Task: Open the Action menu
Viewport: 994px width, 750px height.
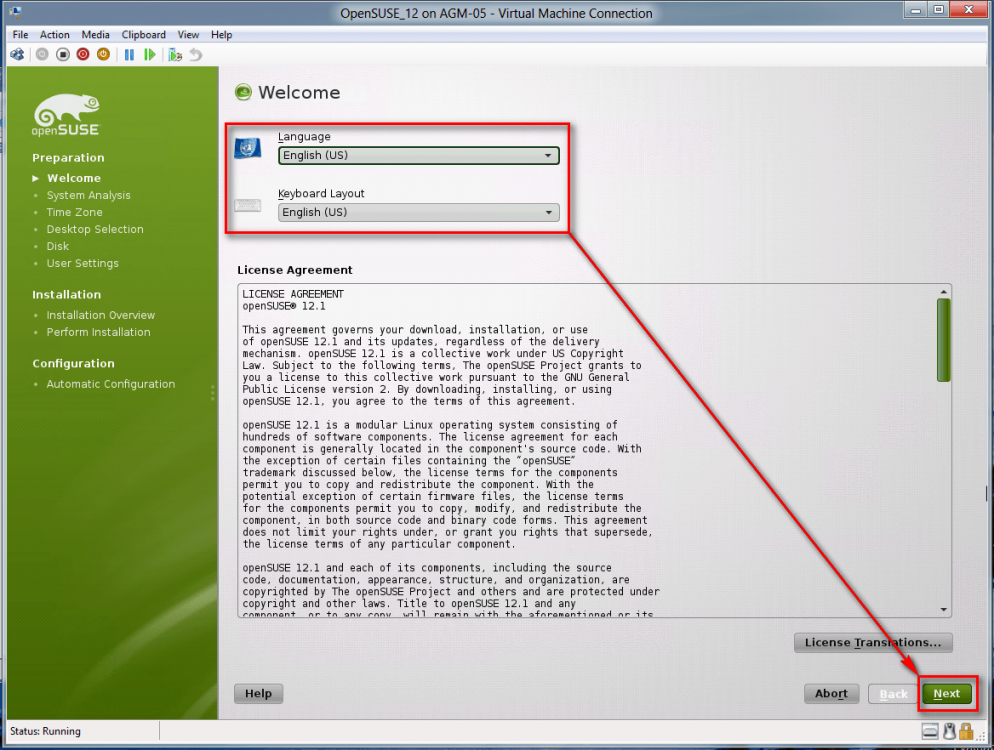Action: 55,35
